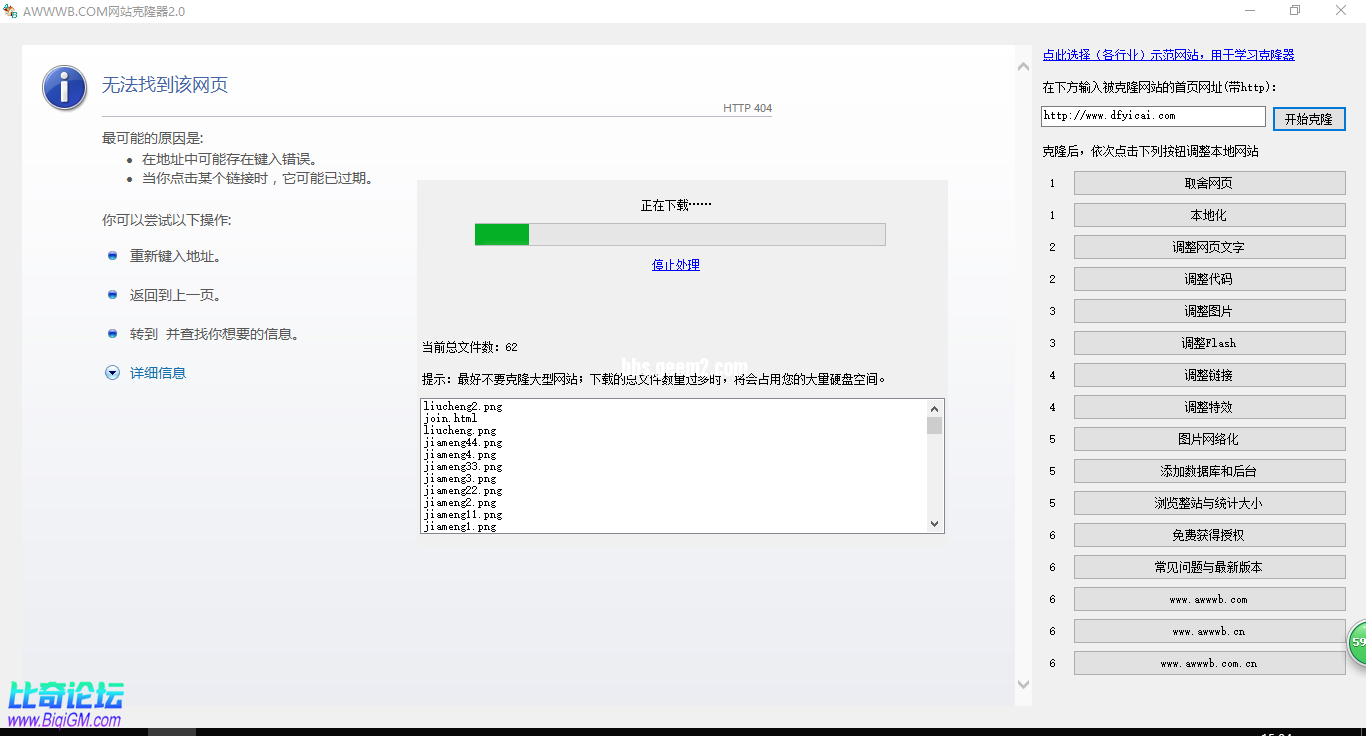Image resolution: width=1366 pixels, height=736 pixels.
Task: Click the 调整图片 button
Action: (1209, 311)
